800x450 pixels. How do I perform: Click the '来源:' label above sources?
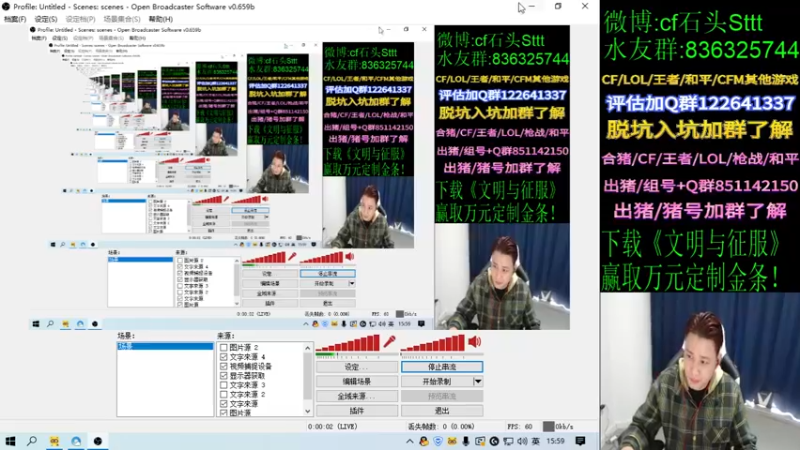pos(226,336)
